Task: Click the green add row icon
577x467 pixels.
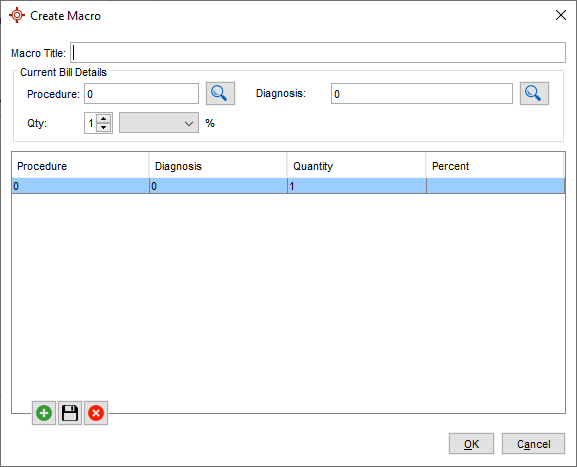Action: [x=44, y=413]
